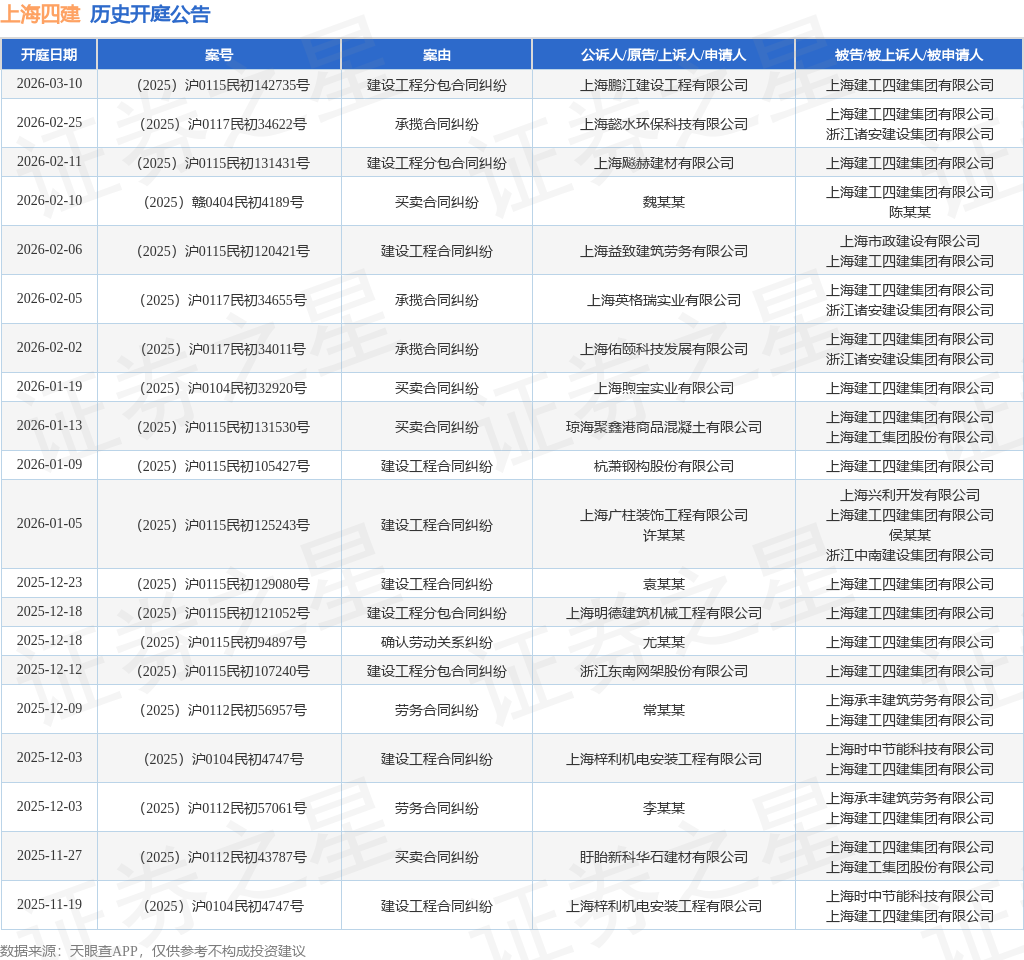Click defendant 侯某某
Screen dimensions: 1024x960
tap(909, 536)
